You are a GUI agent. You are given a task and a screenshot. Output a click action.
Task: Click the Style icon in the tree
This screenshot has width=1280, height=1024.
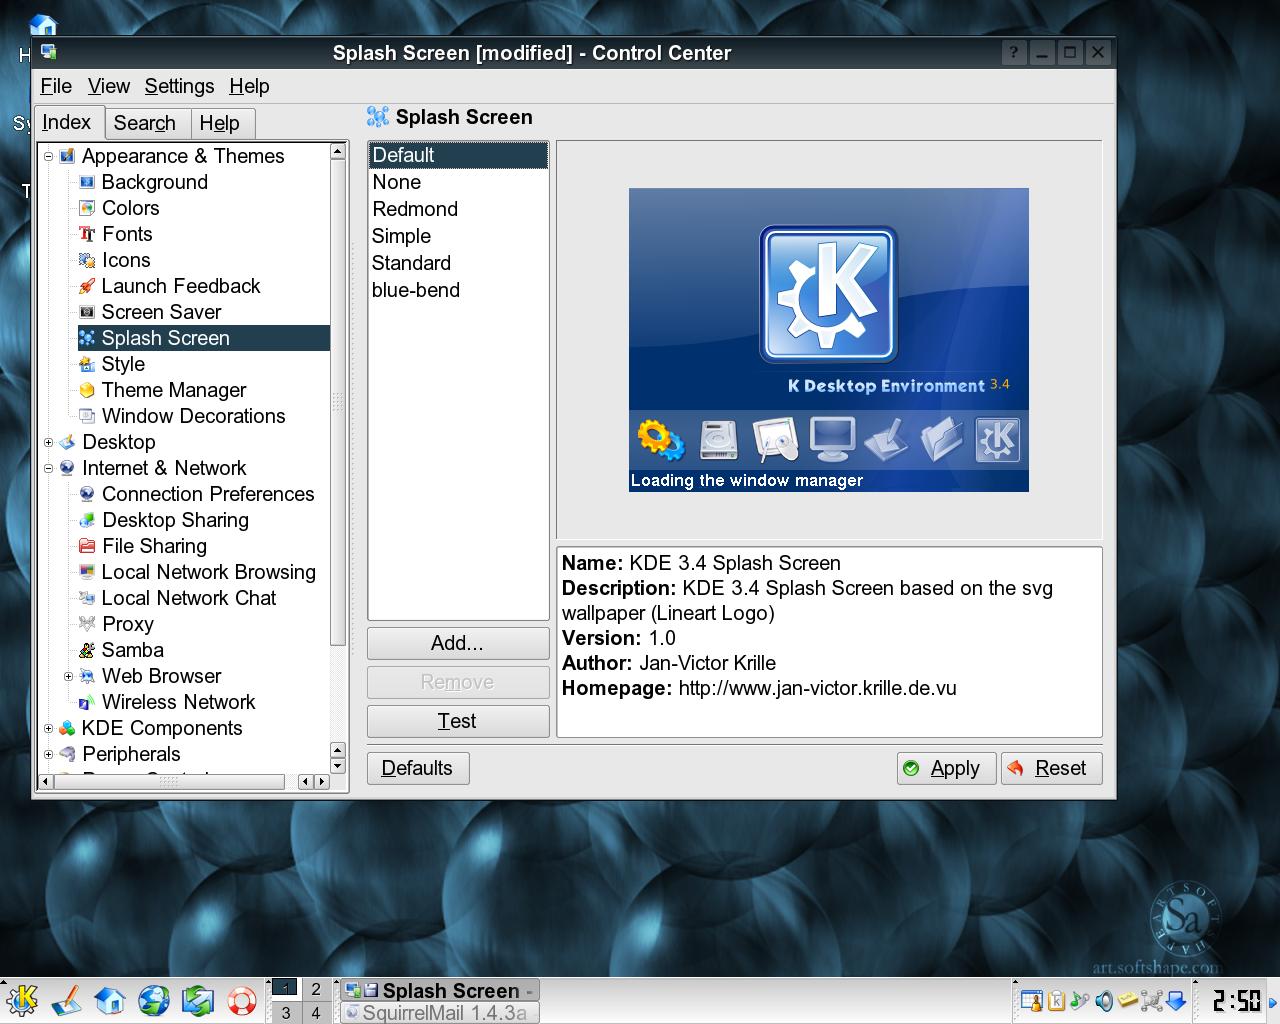pyautogui.click(x=87, y=364)
